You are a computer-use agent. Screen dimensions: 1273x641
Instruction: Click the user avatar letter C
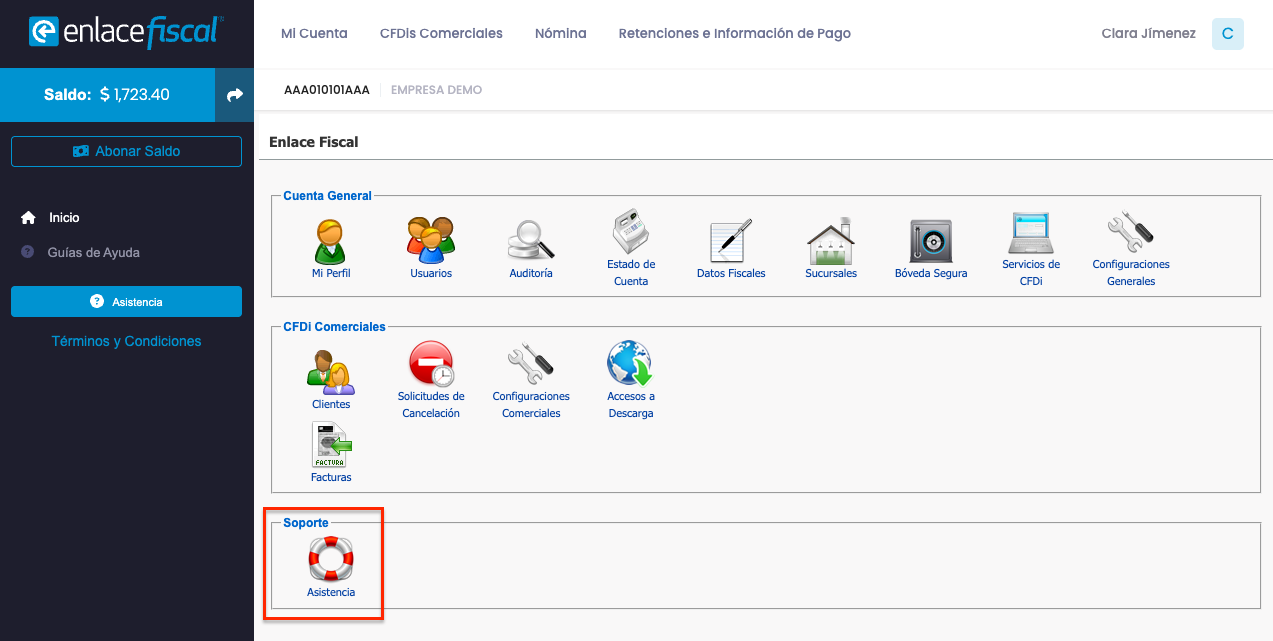(x=1227, y=34)
